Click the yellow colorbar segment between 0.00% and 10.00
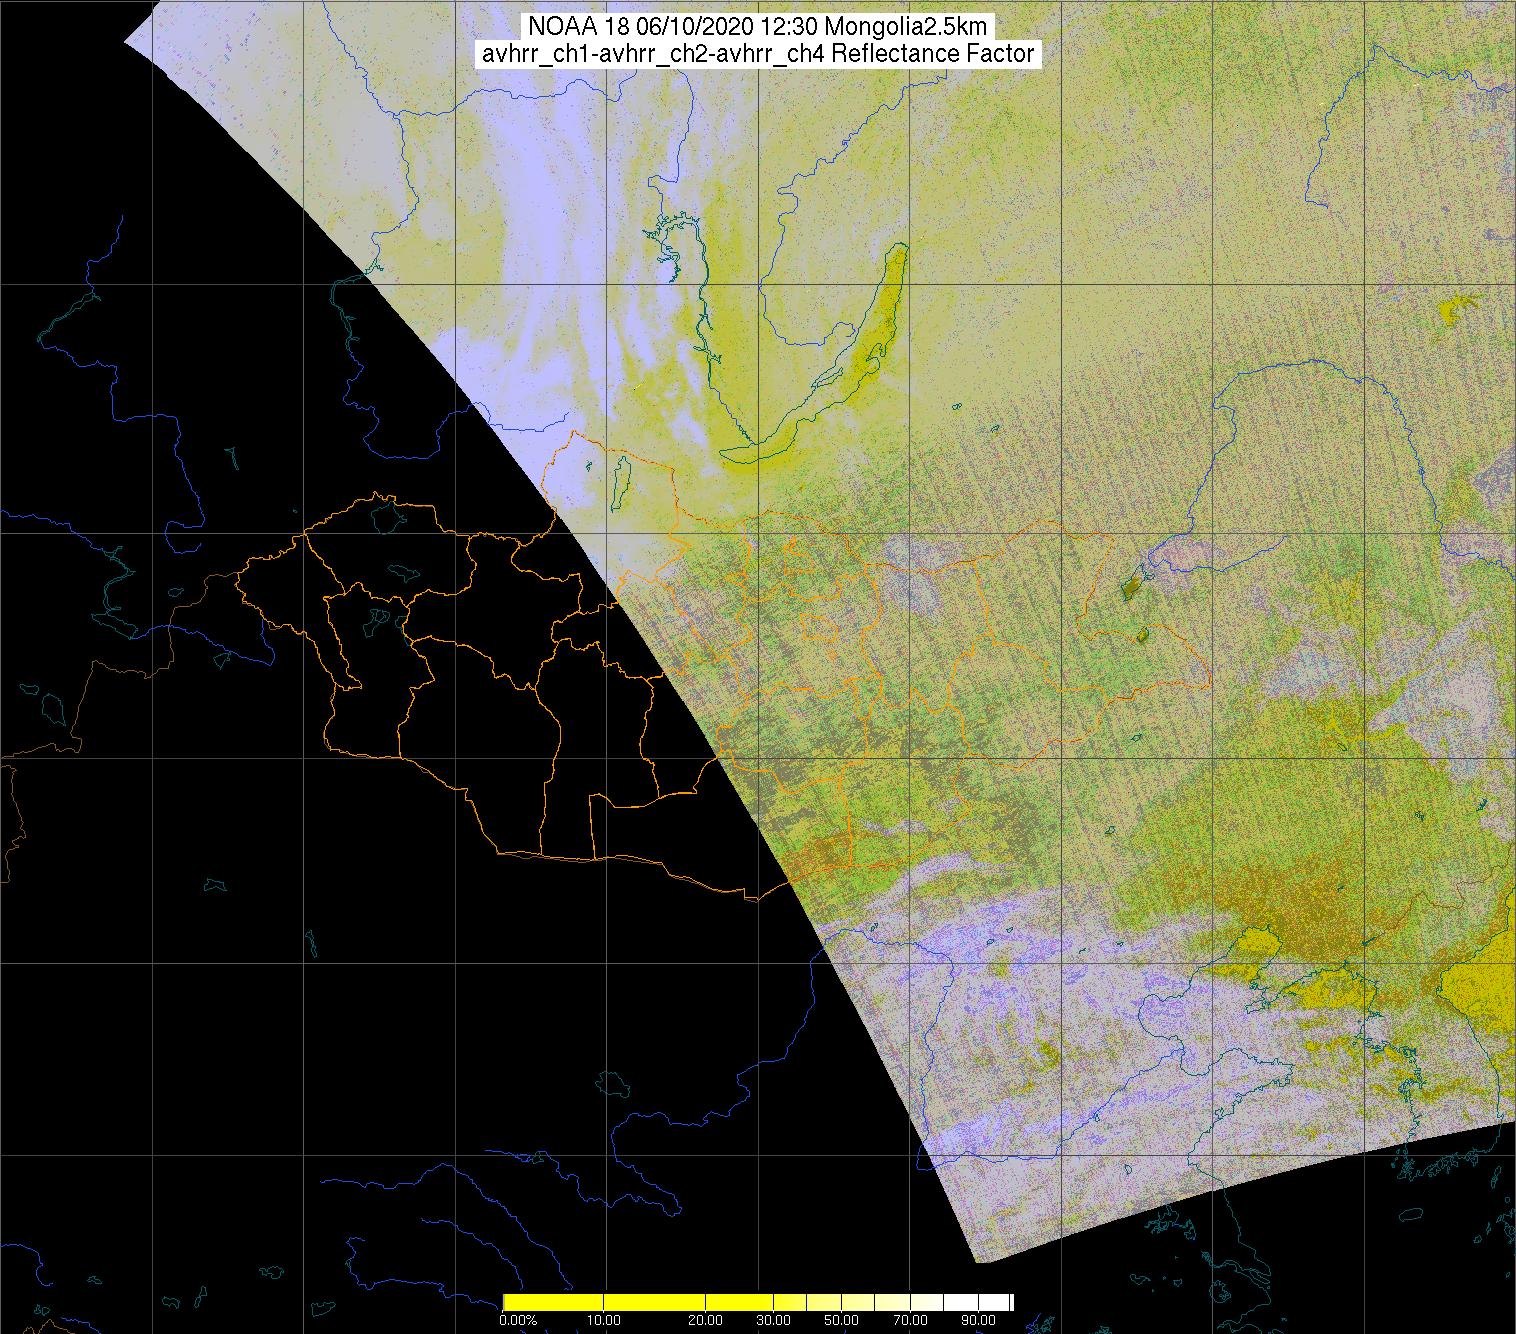Image resolution: width=1516 pixels, height=1334 pixels. (x=553, y=1302)
